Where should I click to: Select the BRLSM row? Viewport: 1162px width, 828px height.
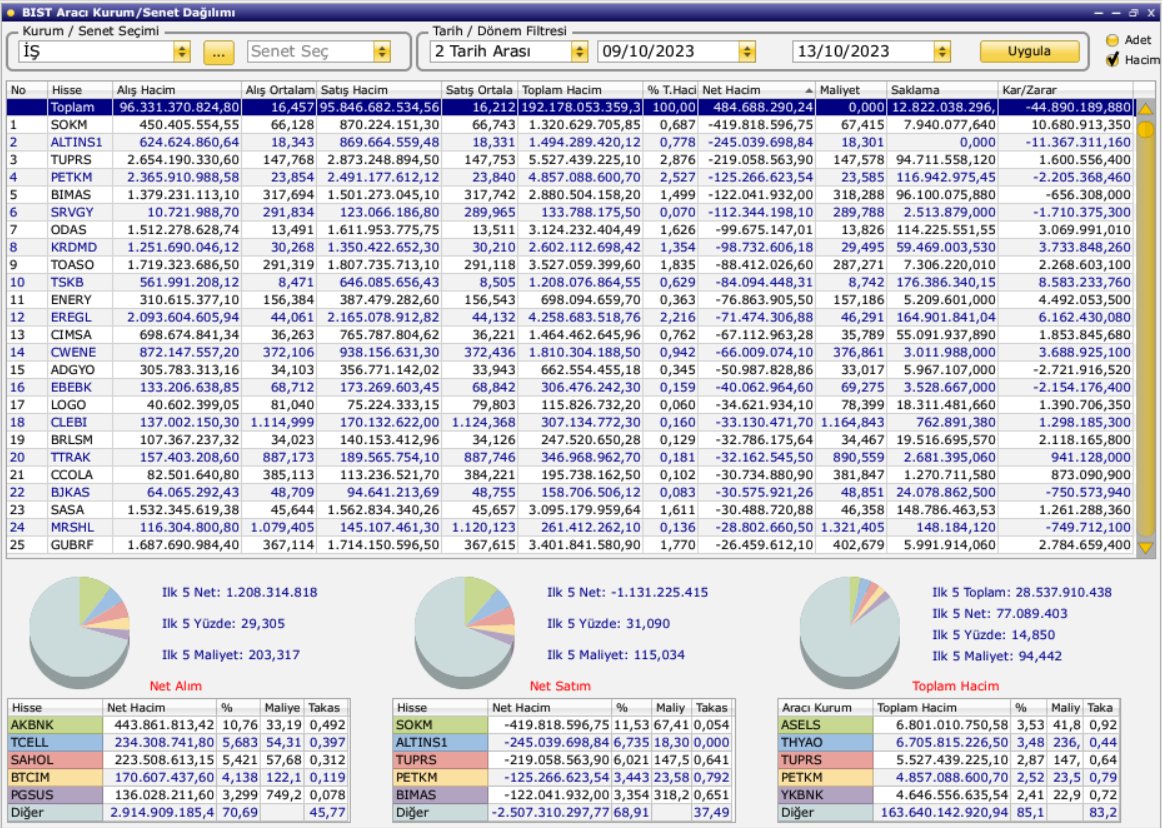(x=570, y=440)
